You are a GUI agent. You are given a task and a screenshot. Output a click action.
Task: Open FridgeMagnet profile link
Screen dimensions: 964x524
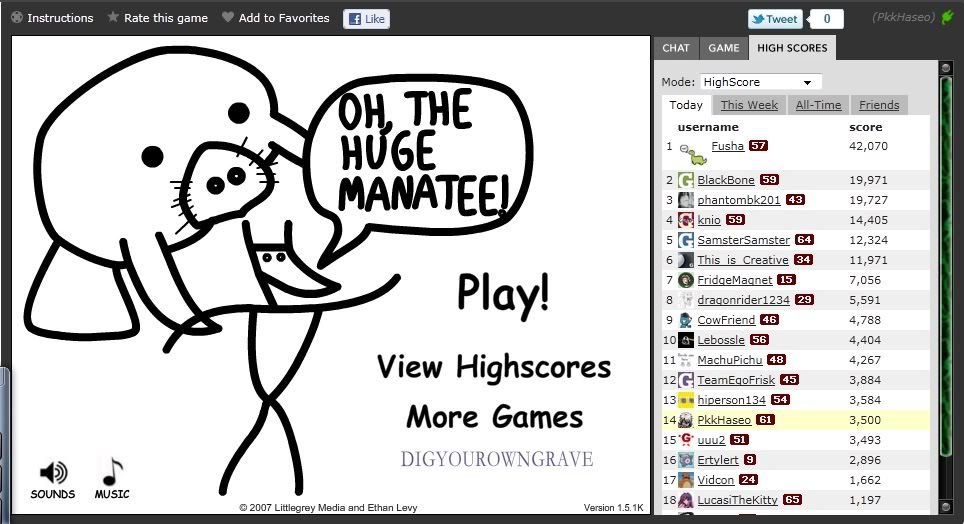point(735,280)
